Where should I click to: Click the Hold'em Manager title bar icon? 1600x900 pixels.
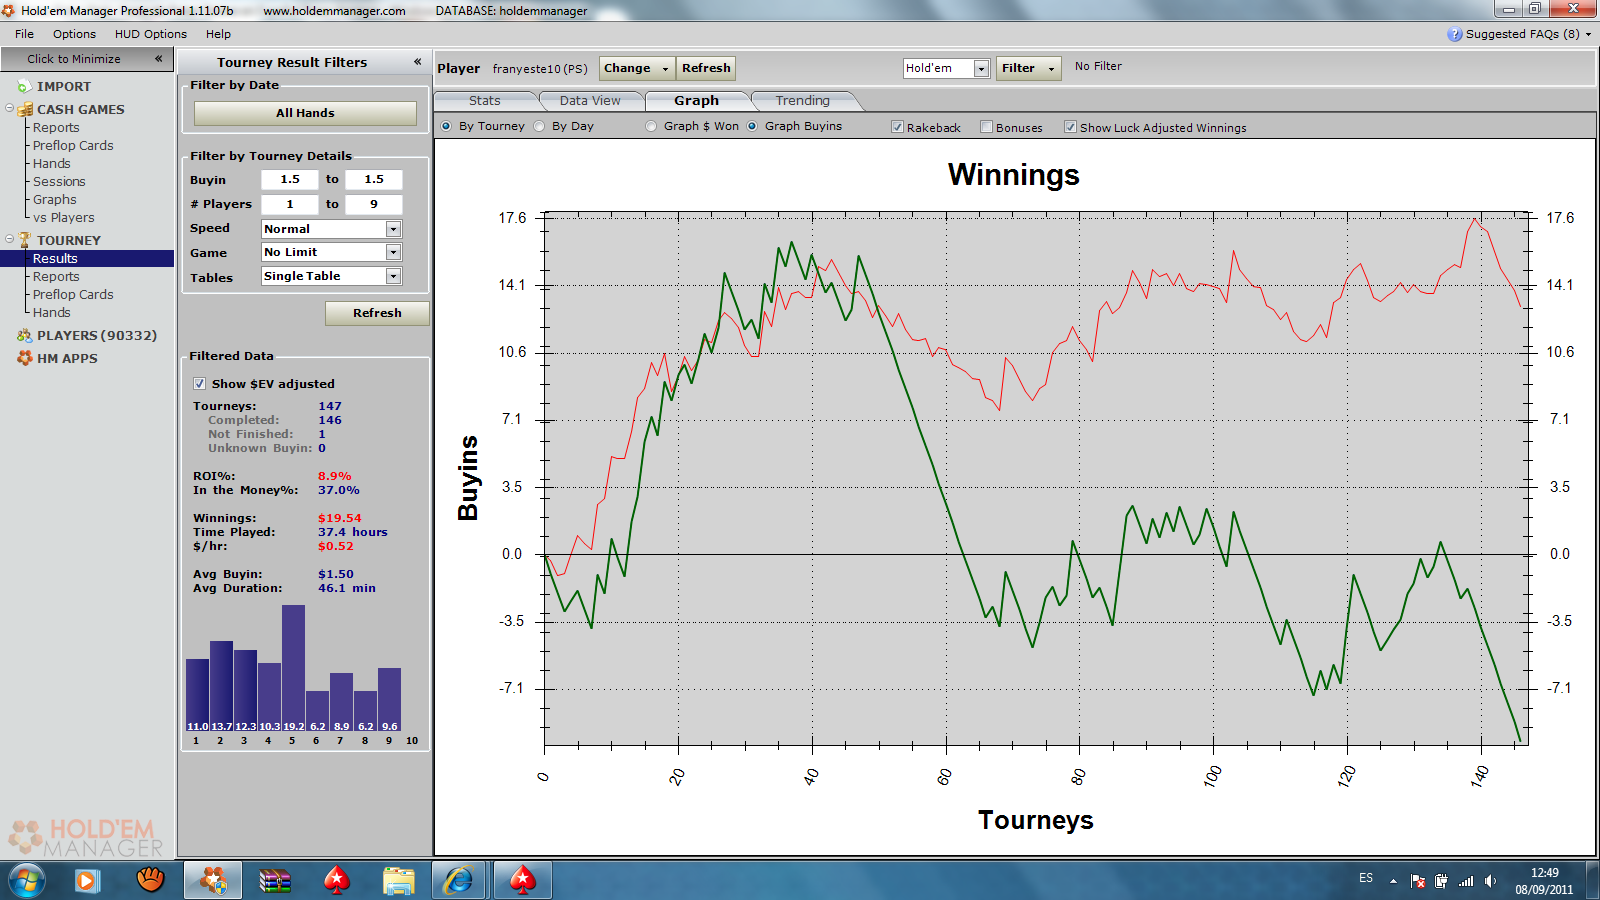click(x=9, y=10)
